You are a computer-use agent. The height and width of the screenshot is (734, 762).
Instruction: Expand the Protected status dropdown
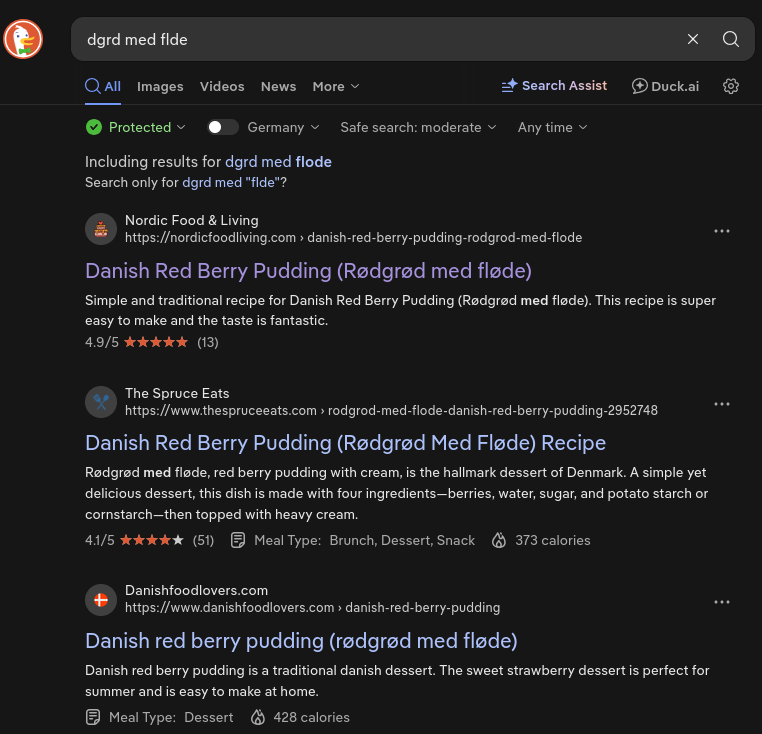[136, 127]
